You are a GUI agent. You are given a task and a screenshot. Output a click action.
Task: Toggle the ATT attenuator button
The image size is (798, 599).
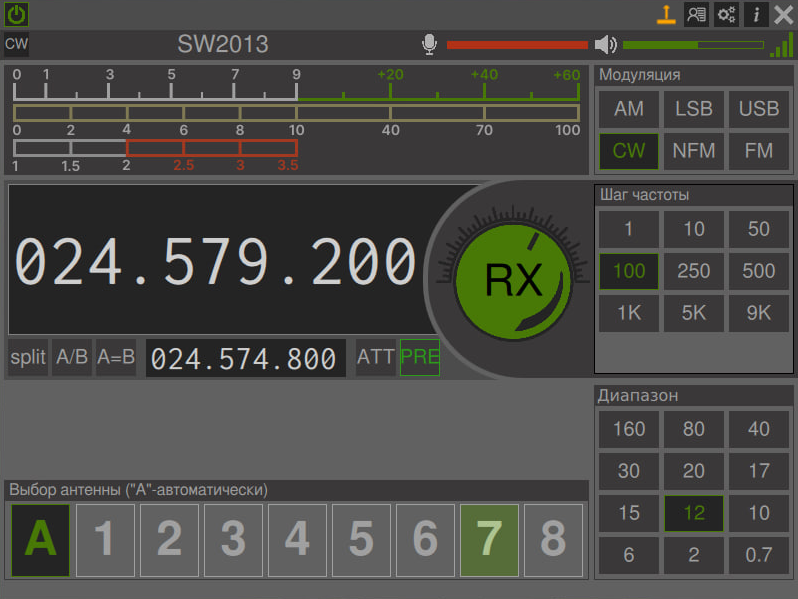point(376,357)
